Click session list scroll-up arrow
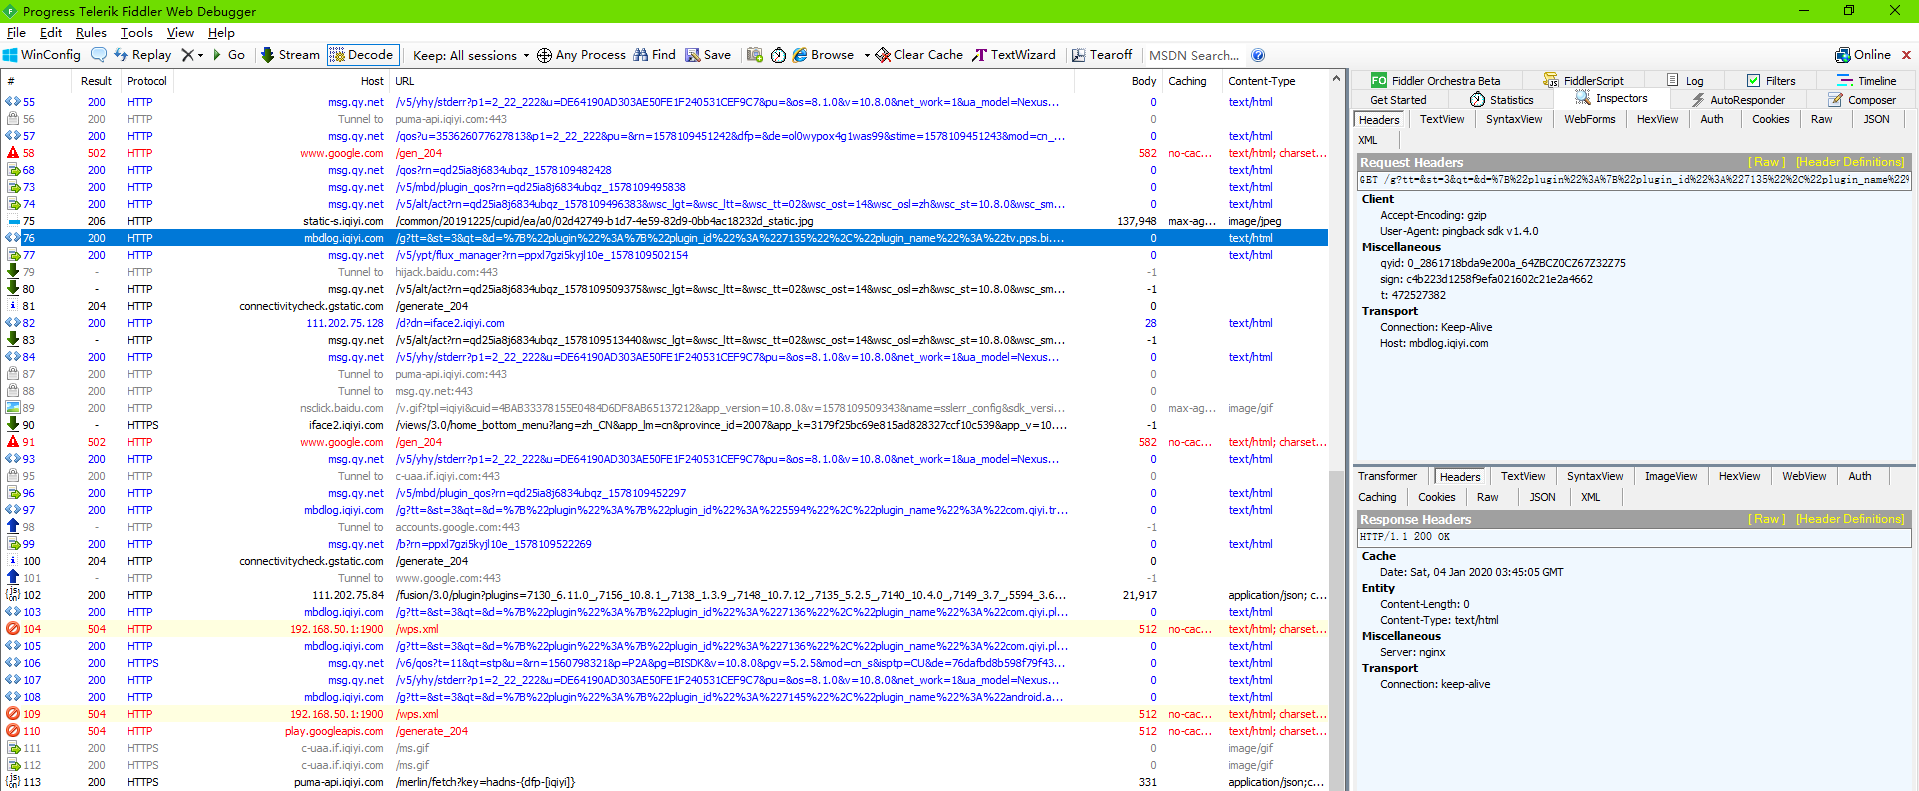The height and width of the screenshot is (791, 1919). [x=1336, y=79]
